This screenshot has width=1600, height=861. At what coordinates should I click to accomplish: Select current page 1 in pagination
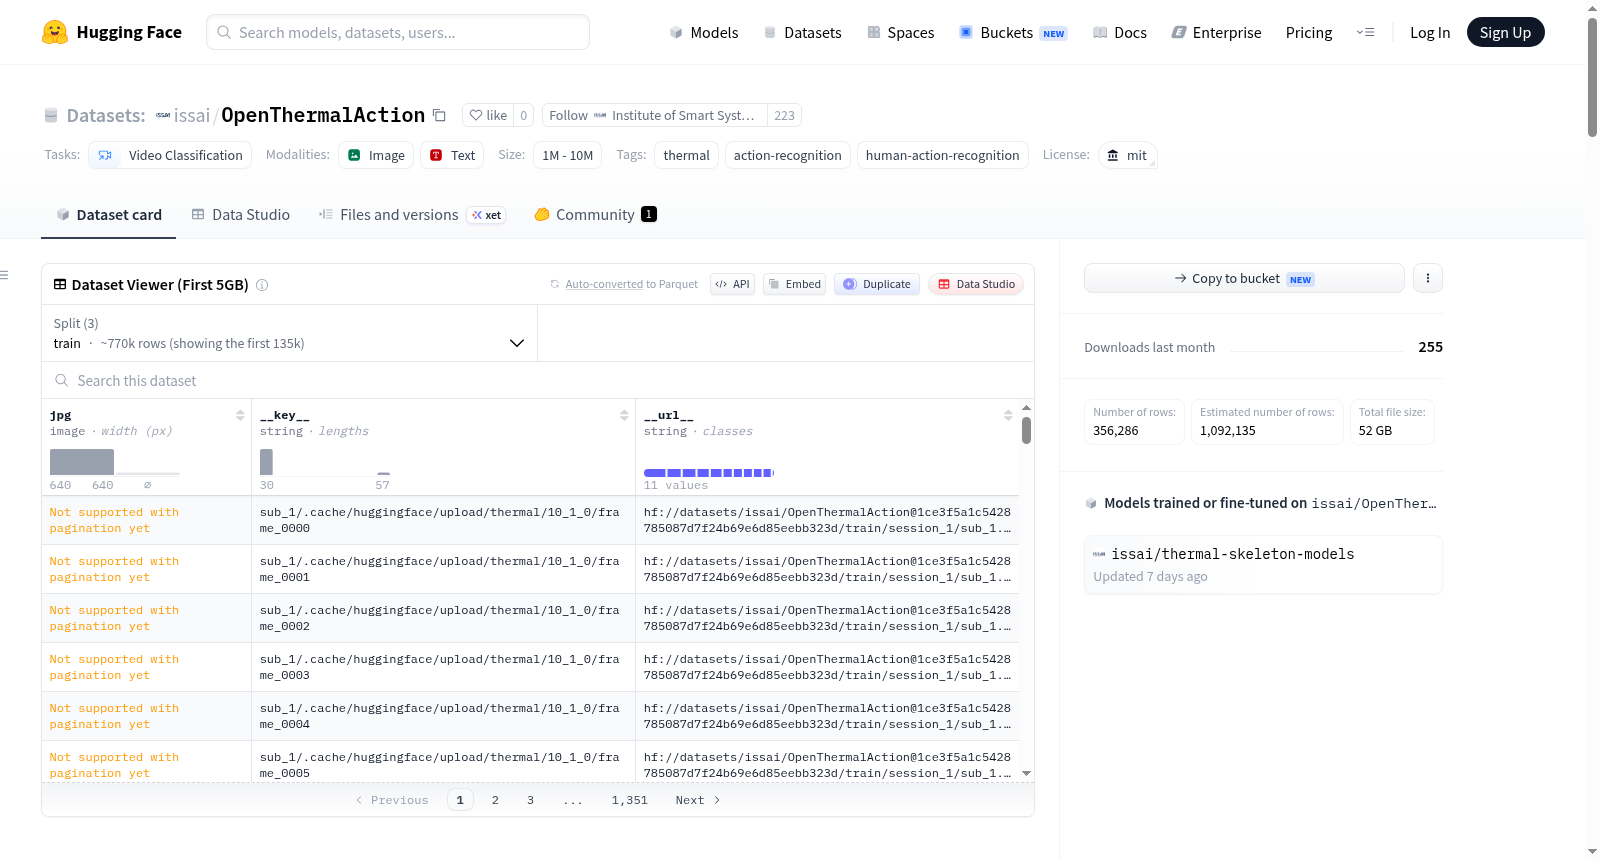pyautogui.click(x=460, y=800)
